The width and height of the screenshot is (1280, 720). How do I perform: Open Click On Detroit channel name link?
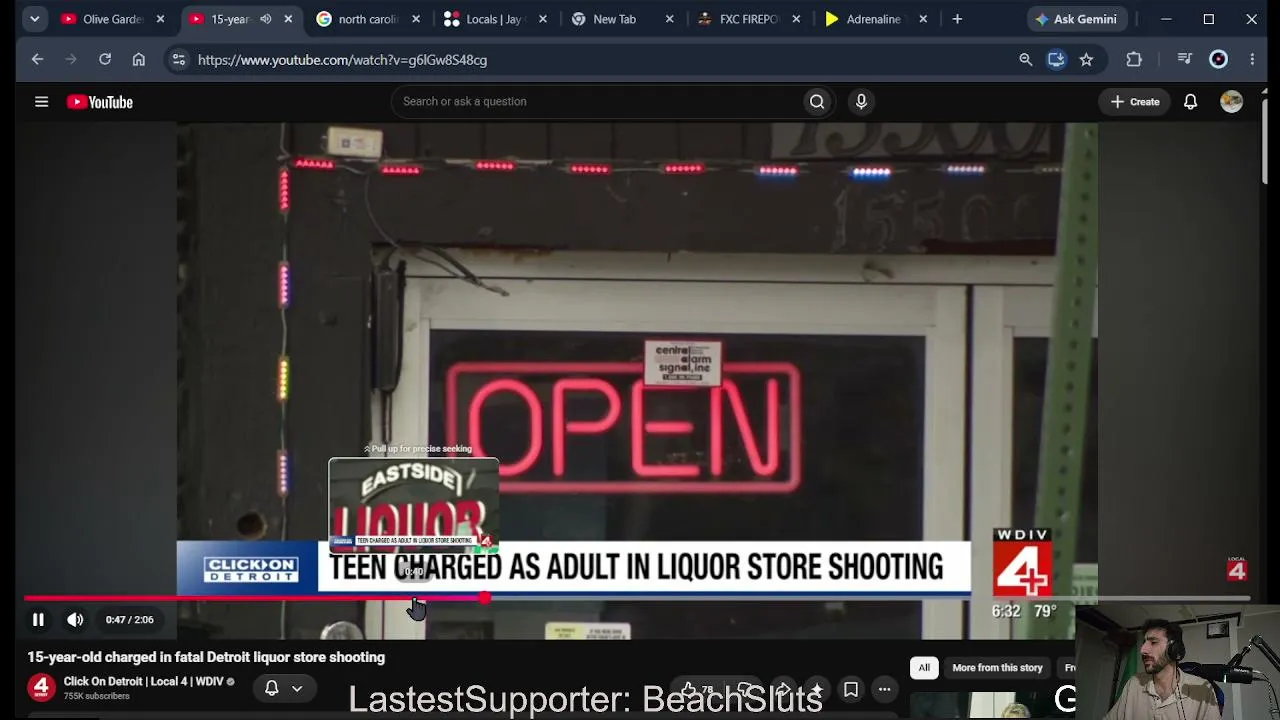click(x=143, y=682)
